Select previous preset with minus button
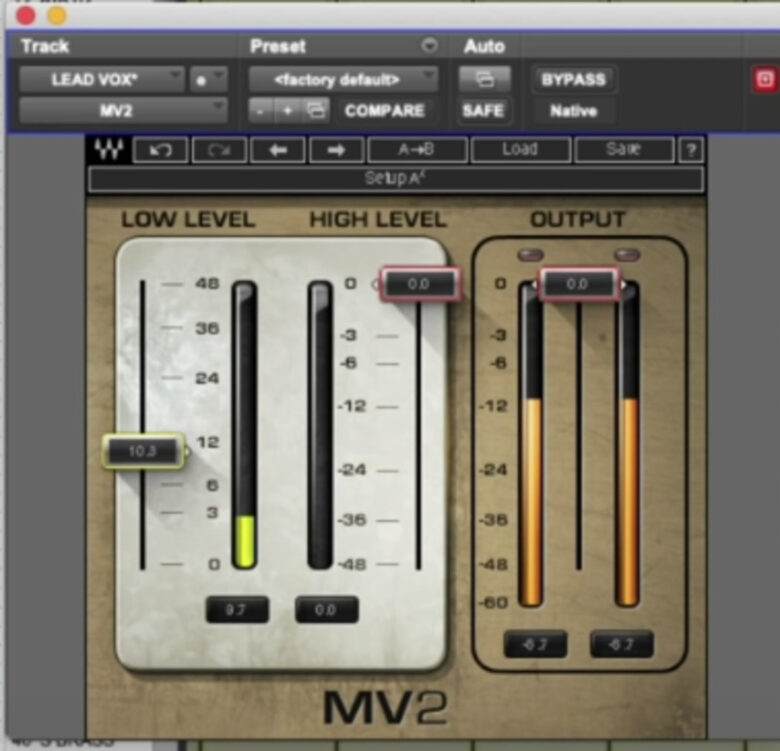The width and height of the screenshot is (780, 751). click(x=261, y=110)
